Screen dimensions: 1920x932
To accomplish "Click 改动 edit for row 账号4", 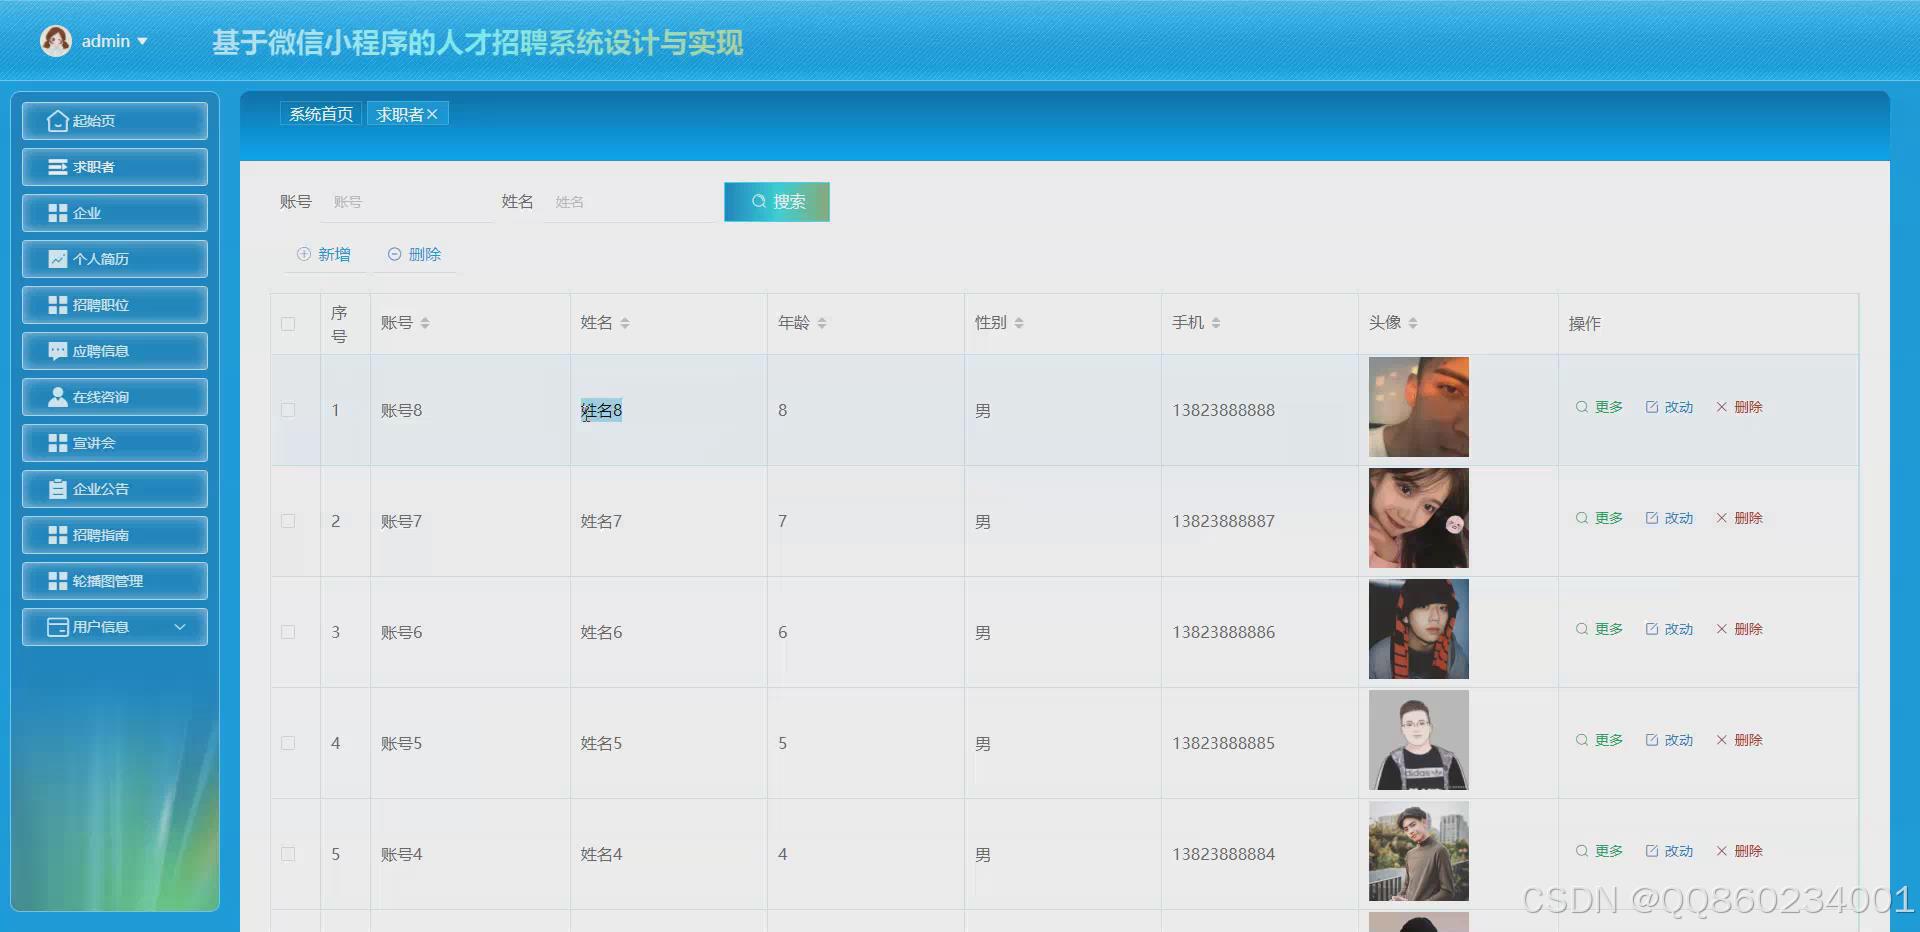I will point(1669,851).
